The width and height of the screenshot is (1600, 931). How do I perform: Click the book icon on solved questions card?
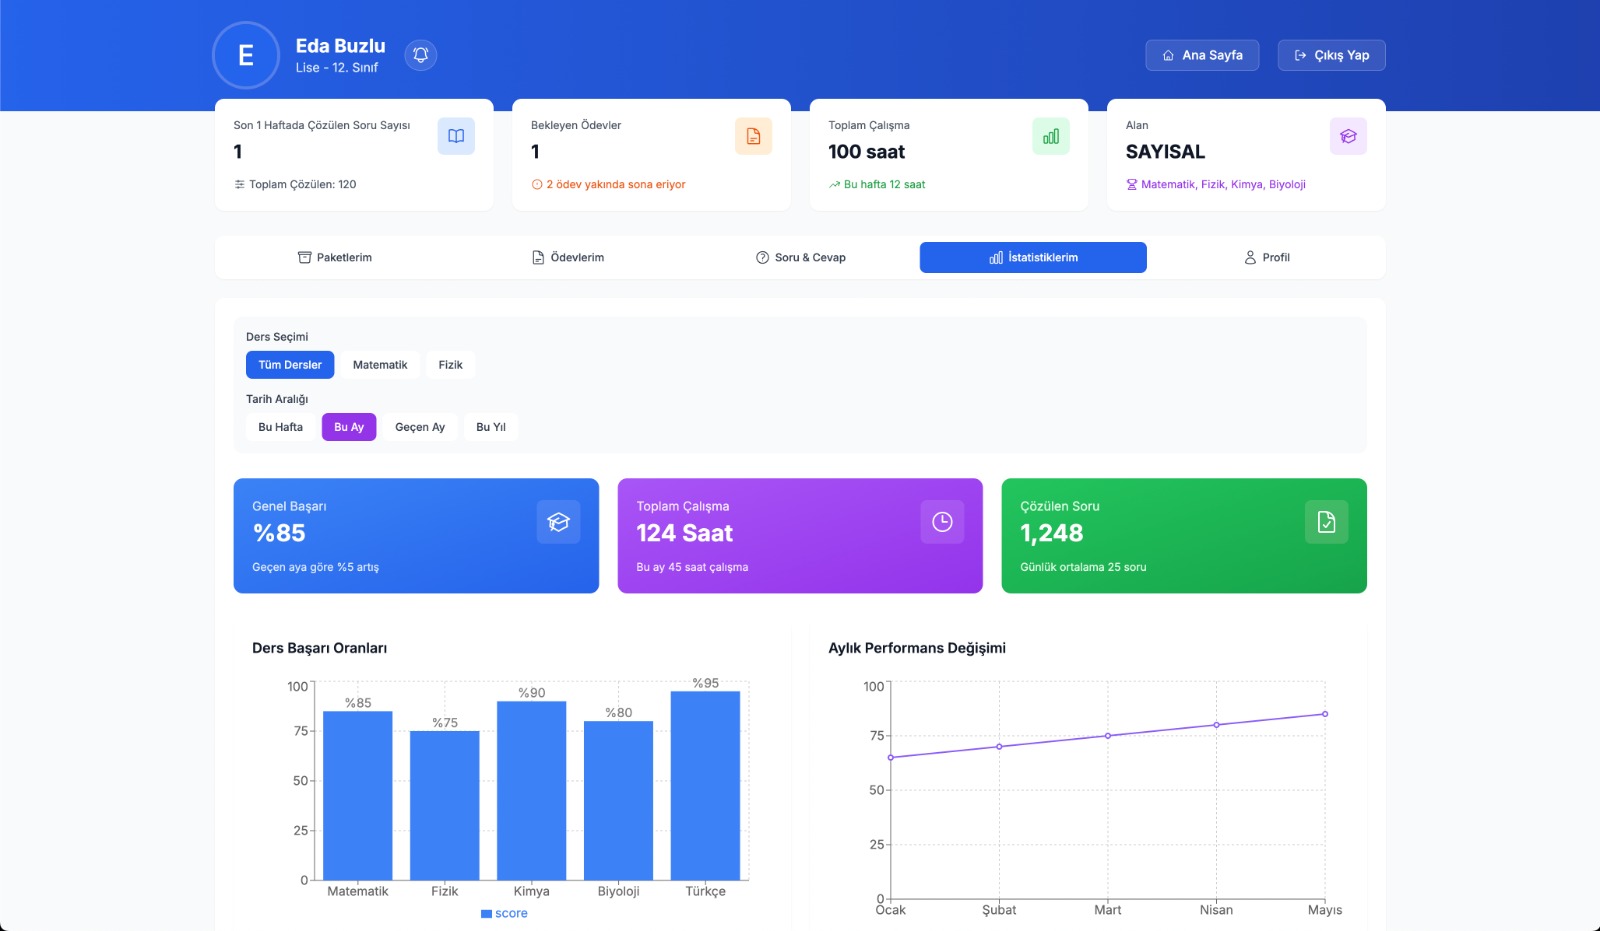click(456, 136)
